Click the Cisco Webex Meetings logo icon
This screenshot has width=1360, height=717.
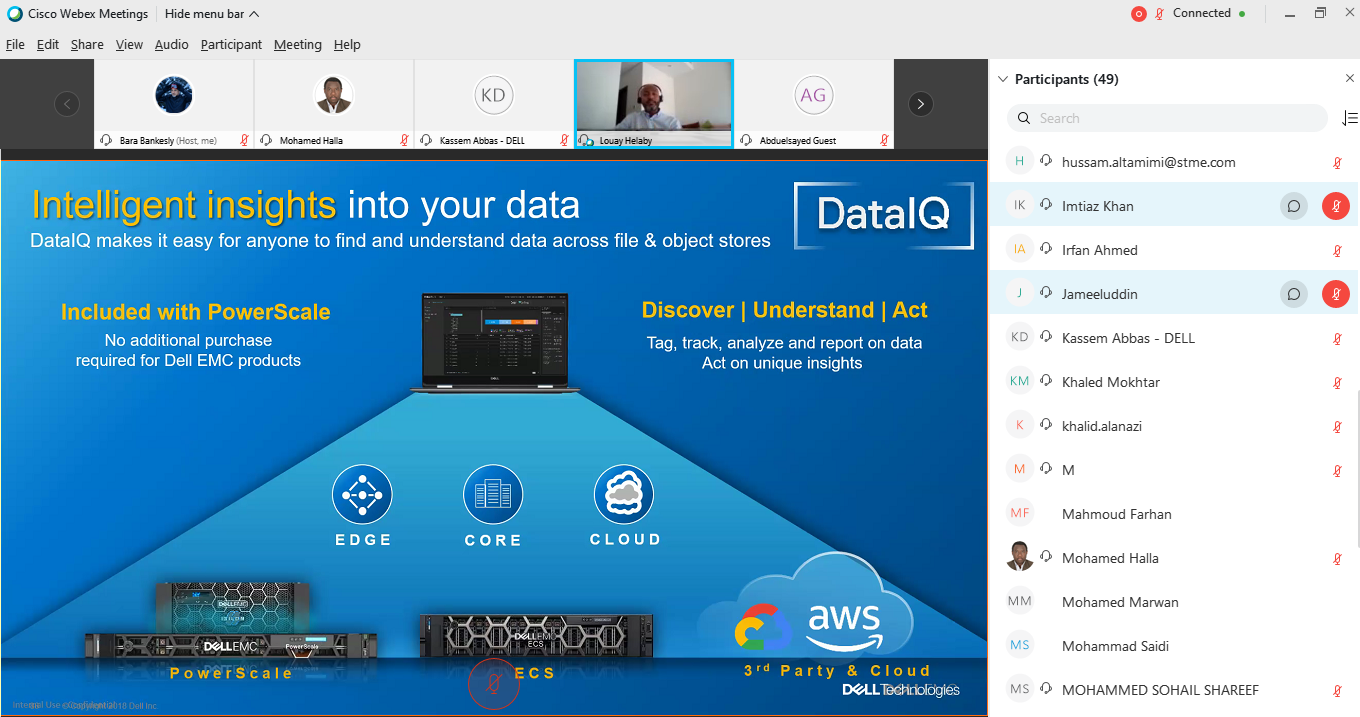(x=14, y=14)
